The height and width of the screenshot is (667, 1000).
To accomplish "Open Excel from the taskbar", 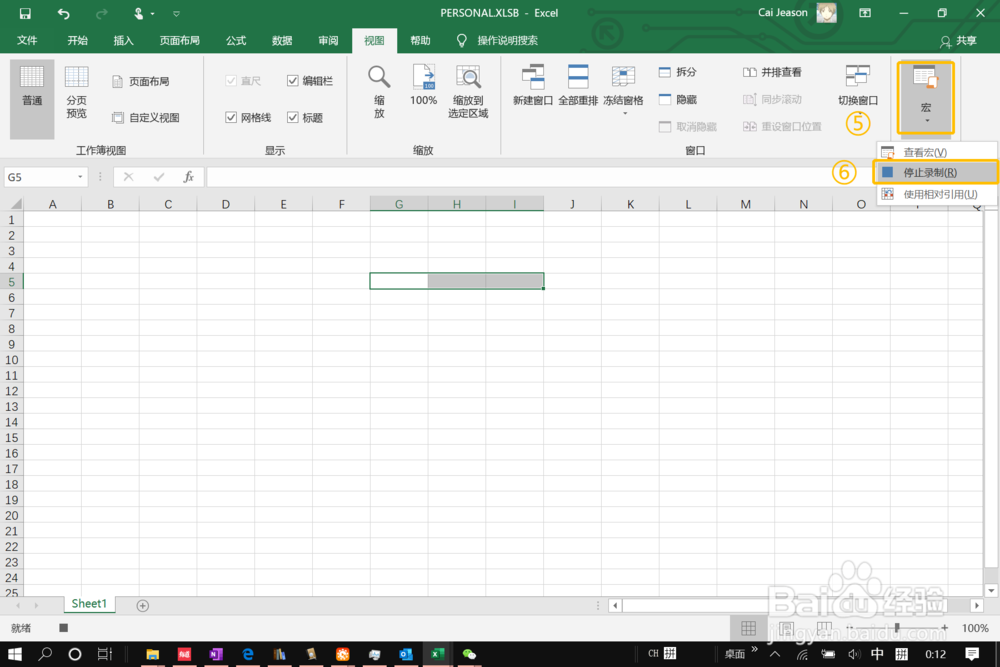I will pos(438,654).
